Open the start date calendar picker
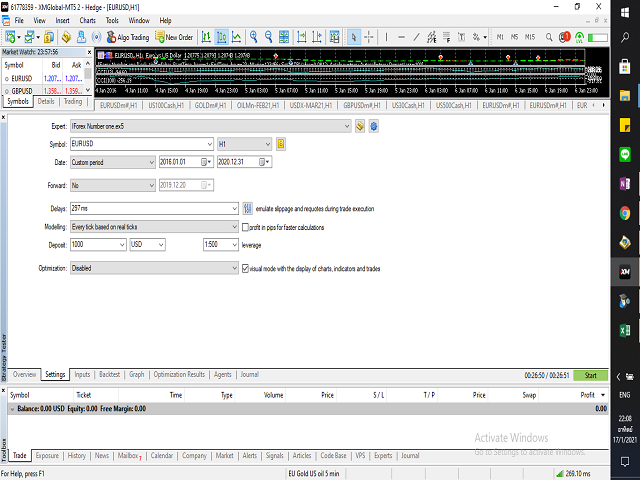Image resolution: width=640 pixels, height=480 pixels. click(208, 162)
